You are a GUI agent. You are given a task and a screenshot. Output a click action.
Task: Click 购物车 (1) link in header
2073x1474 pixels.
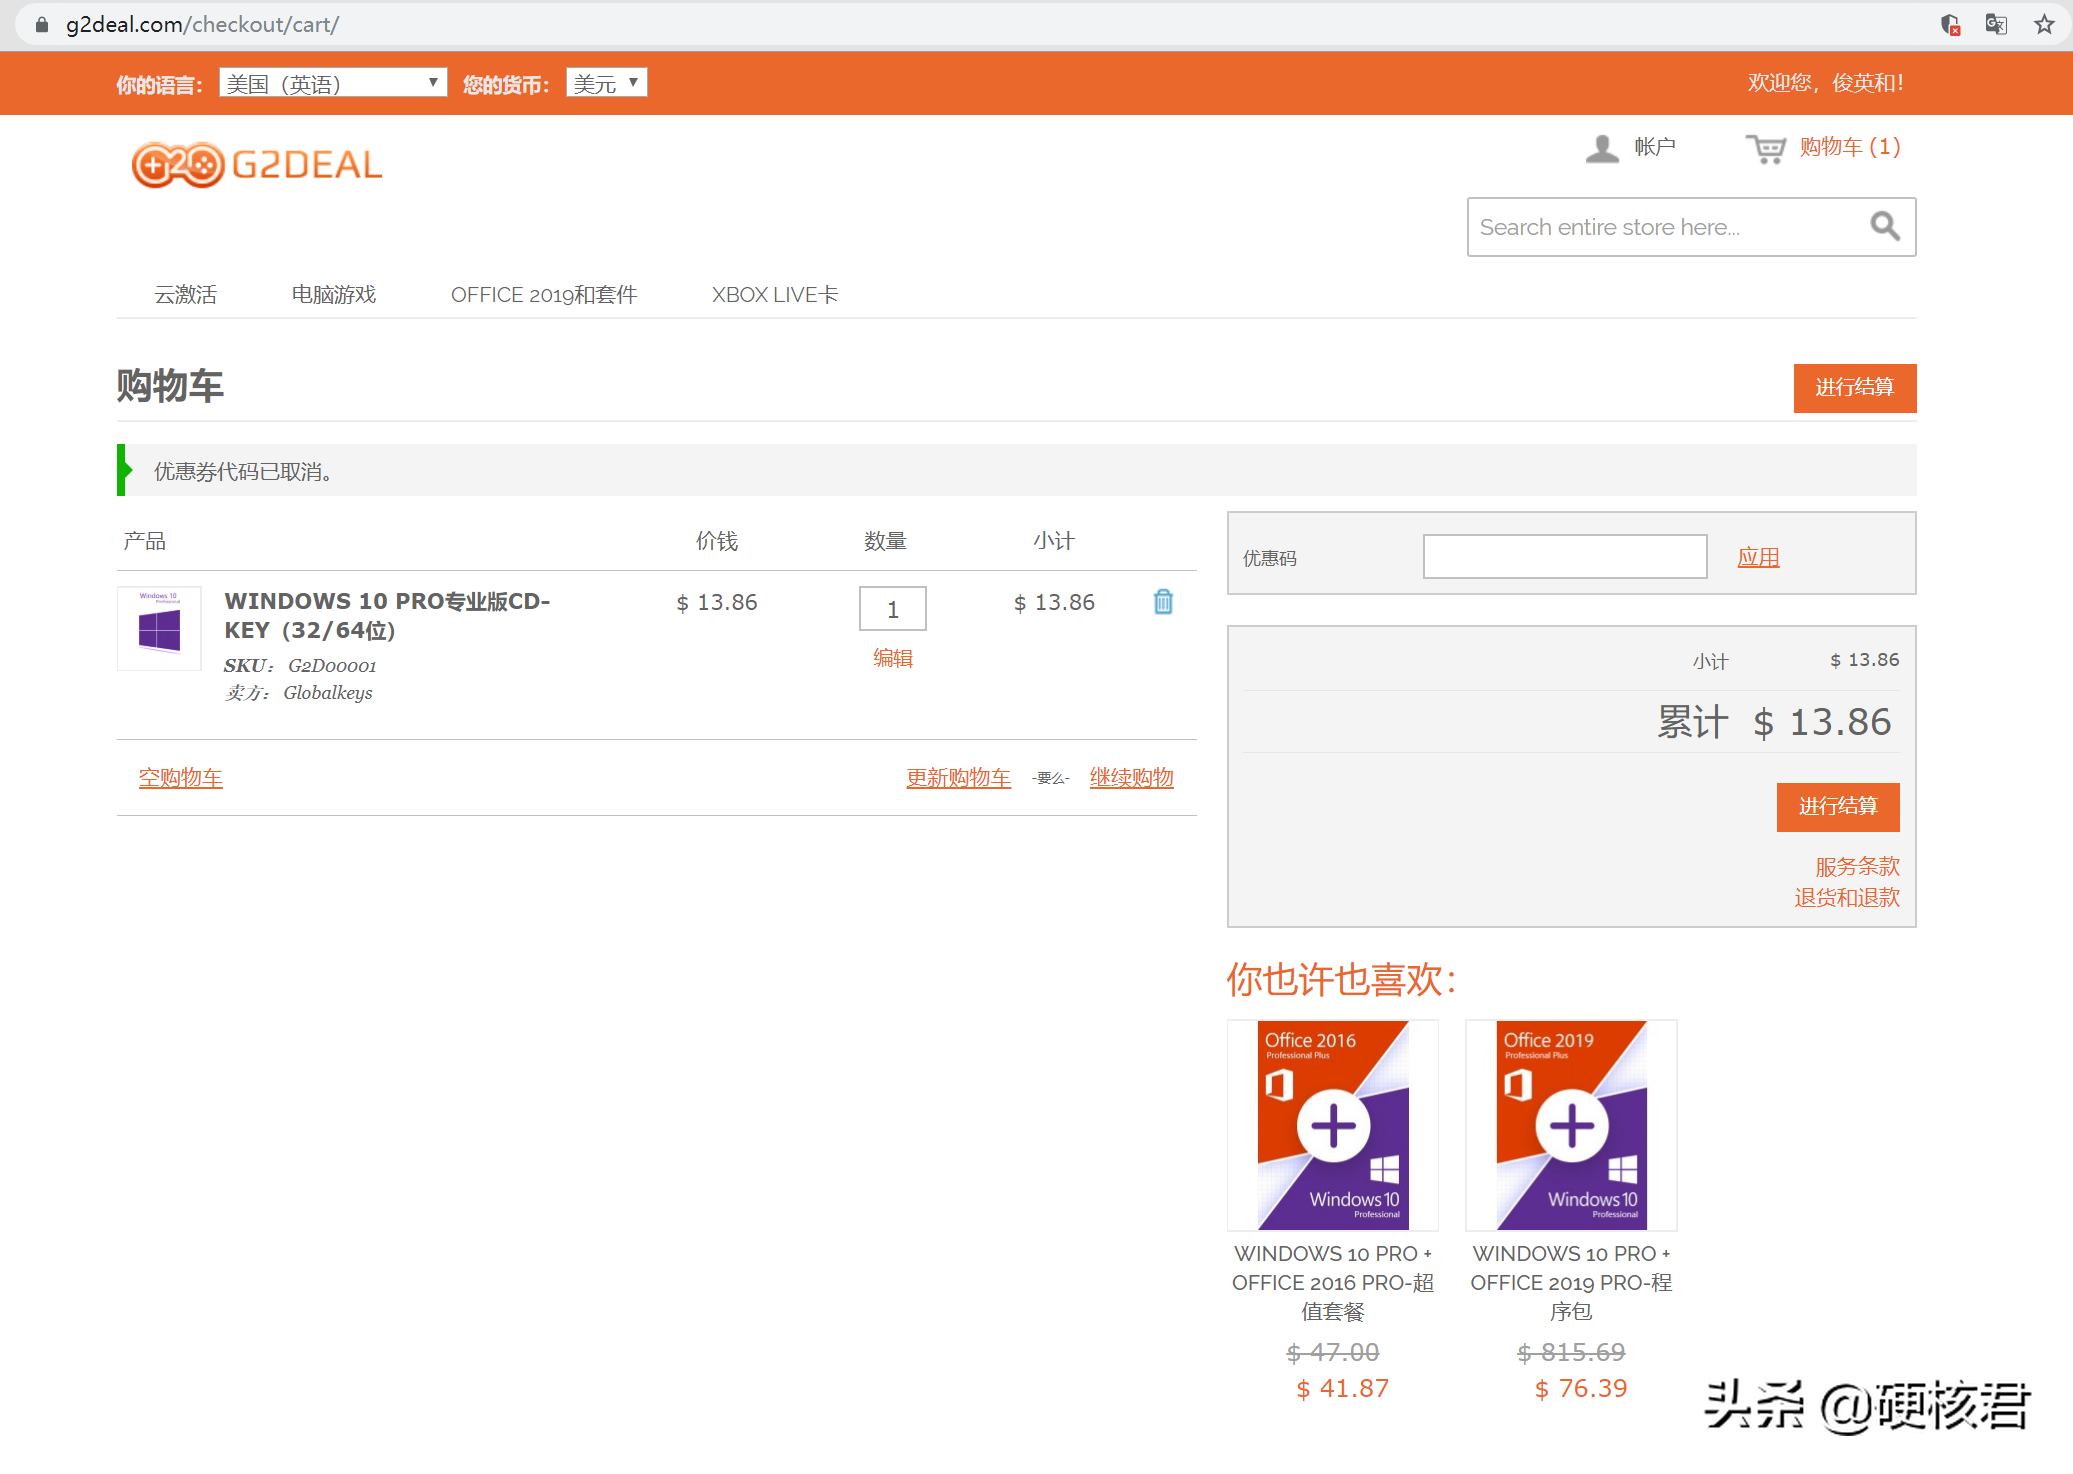pos(1850,147)
